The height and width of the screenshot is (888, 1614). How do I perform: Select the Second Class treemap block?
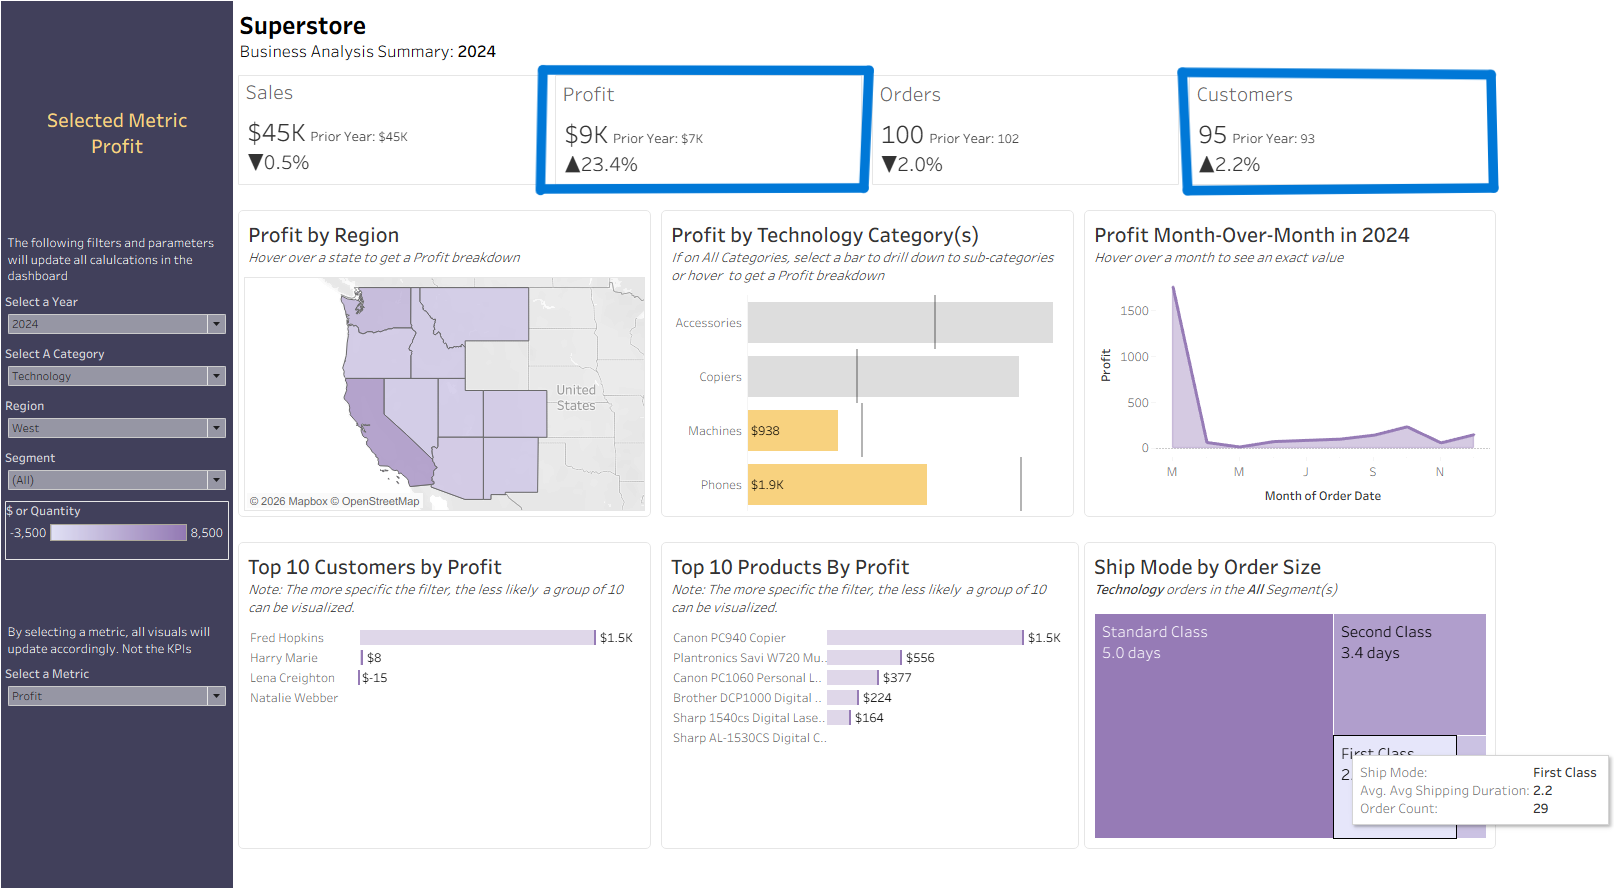click(1409, 674)
